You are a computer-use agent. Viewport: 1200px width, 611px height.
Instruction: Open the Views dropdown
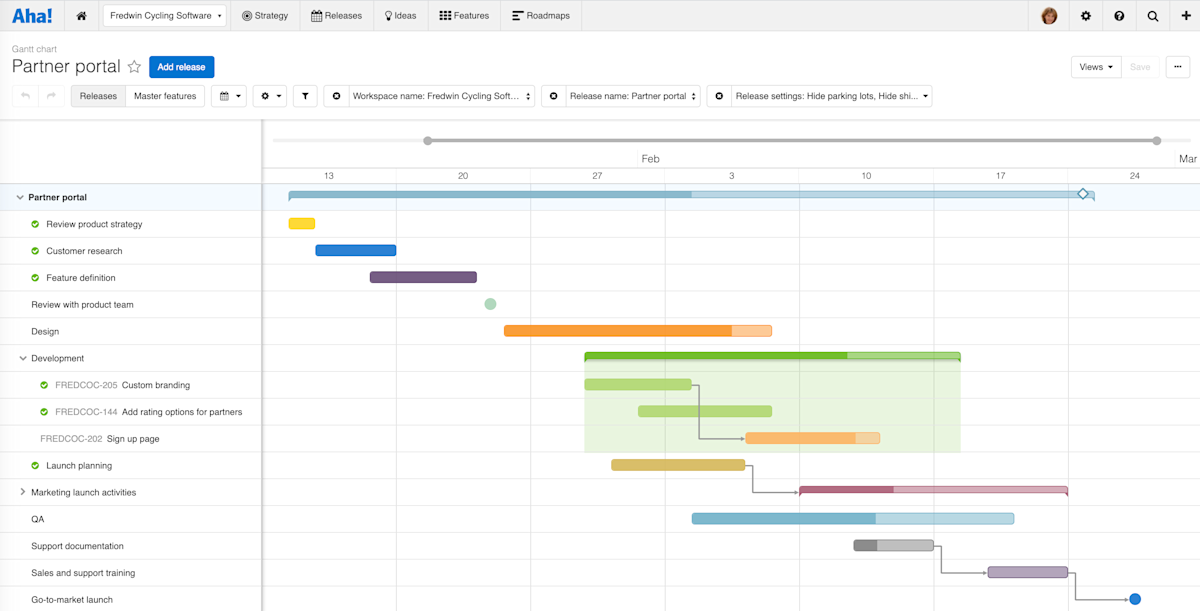pyautogui.click(x=1096, y=66)
